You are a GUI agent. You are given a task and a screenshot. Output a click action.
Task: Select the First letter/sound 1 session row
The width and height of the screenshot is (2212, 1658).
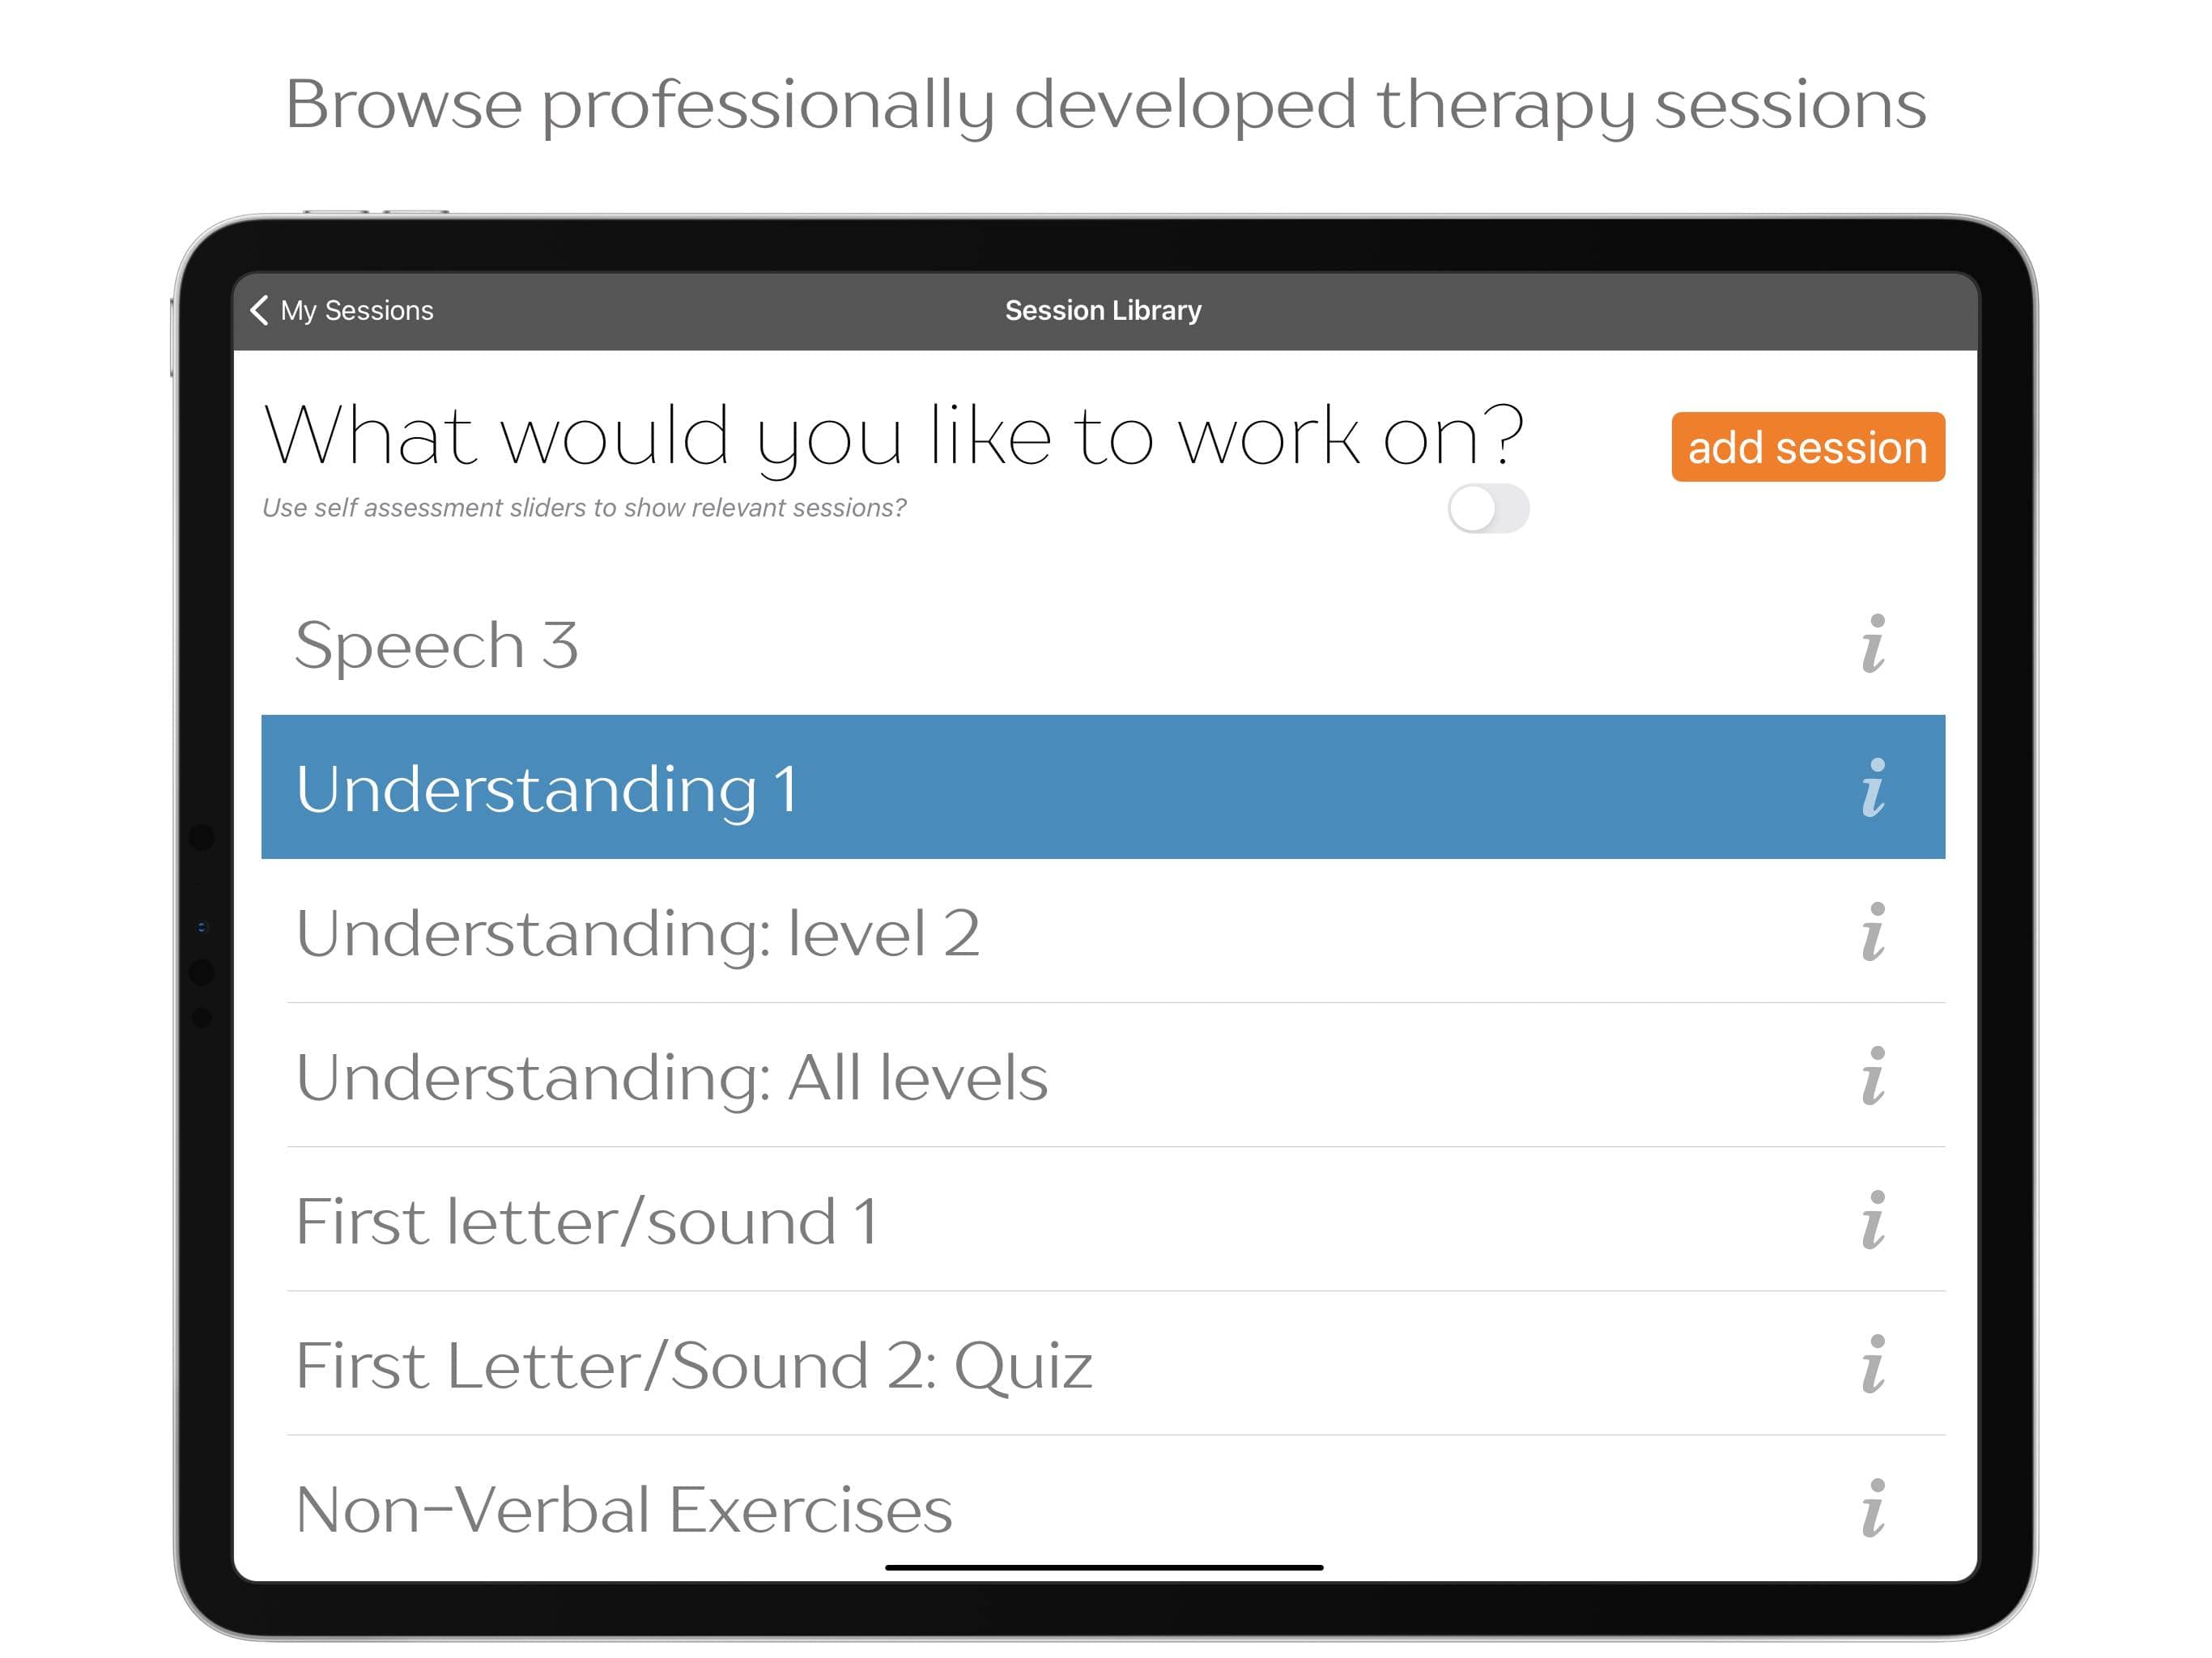700,1220
